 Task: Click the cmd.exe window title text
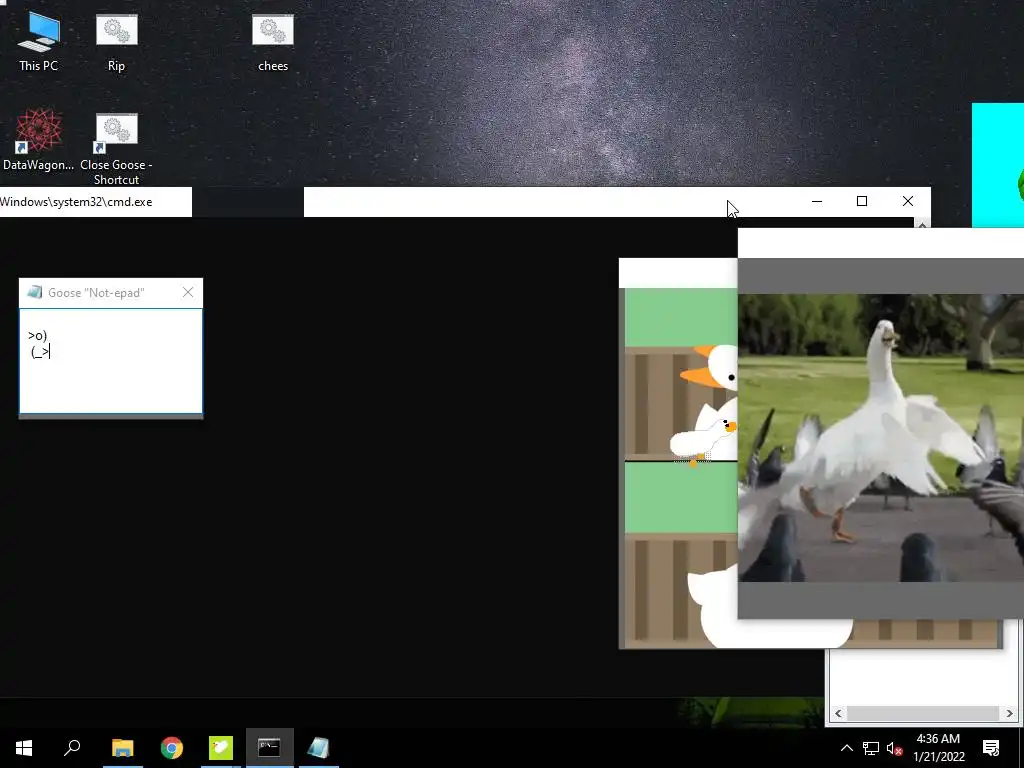pyautogui.click(x=76, y=202)
